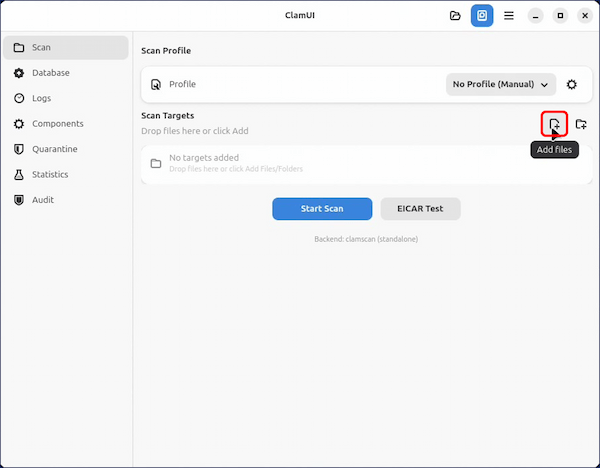Click 'Backend: clamscan (standalone)' text
This screenshot has height=468, width=600.
[x=366, y=239]
